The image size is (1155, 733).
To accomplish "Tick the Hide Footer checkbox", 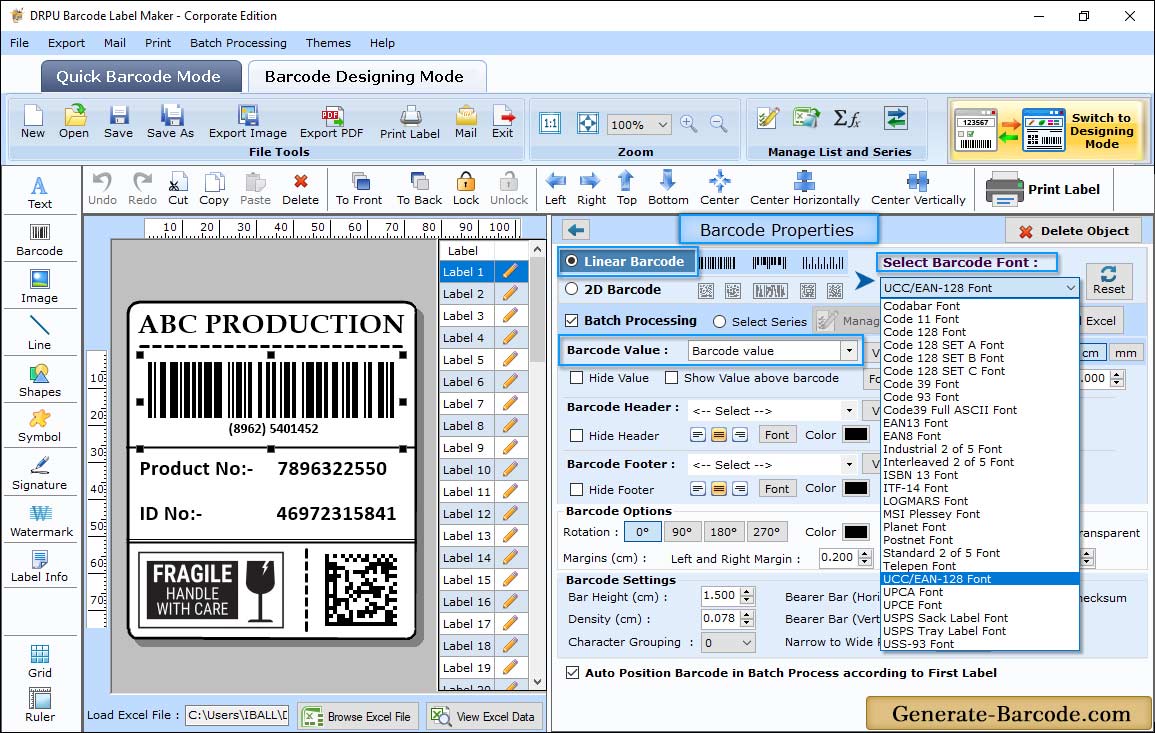I will click(x=577, y=489).
